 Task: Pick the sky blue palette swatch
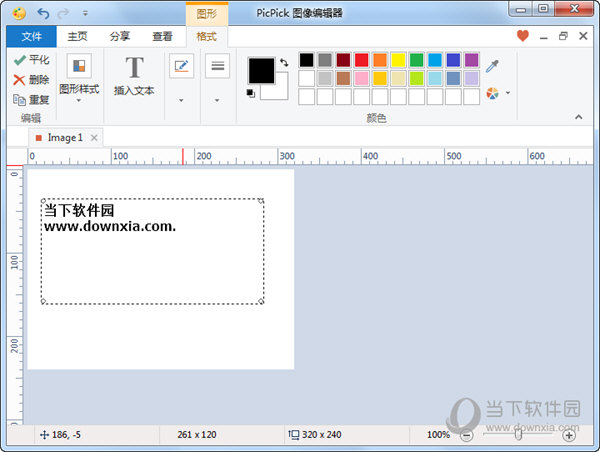click(x=435, y=60)
